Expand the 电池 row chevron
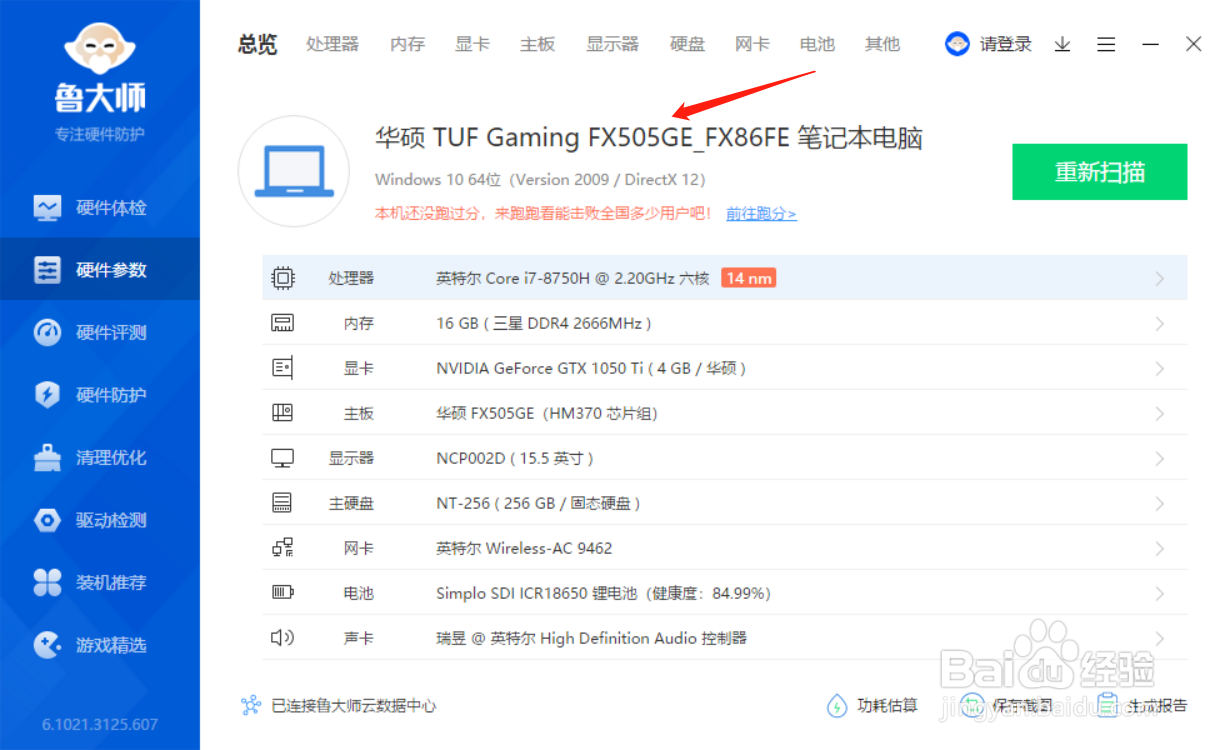The width and height of the screenshot is (1225, 750). click(1160, 594)
